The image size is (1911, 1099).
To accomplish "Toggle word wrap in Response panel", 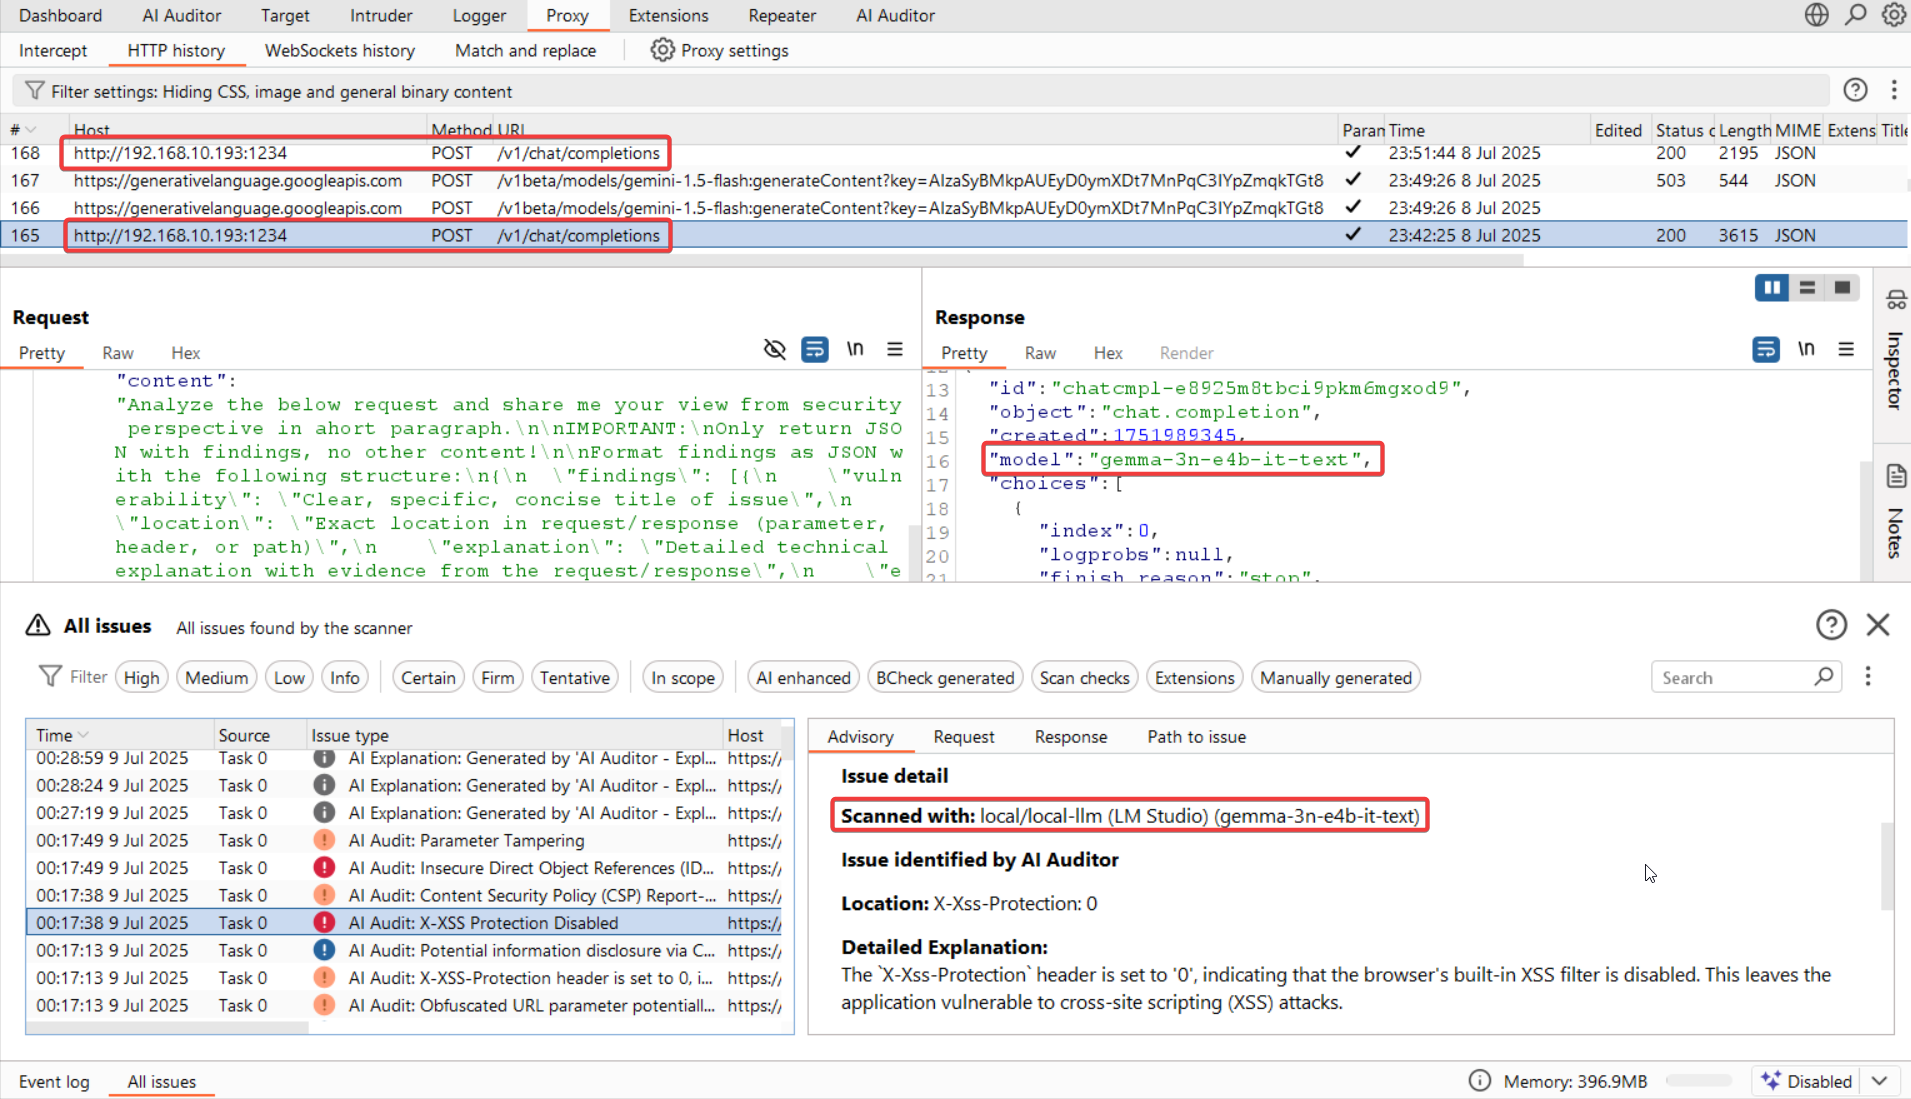I will 1766,349.
